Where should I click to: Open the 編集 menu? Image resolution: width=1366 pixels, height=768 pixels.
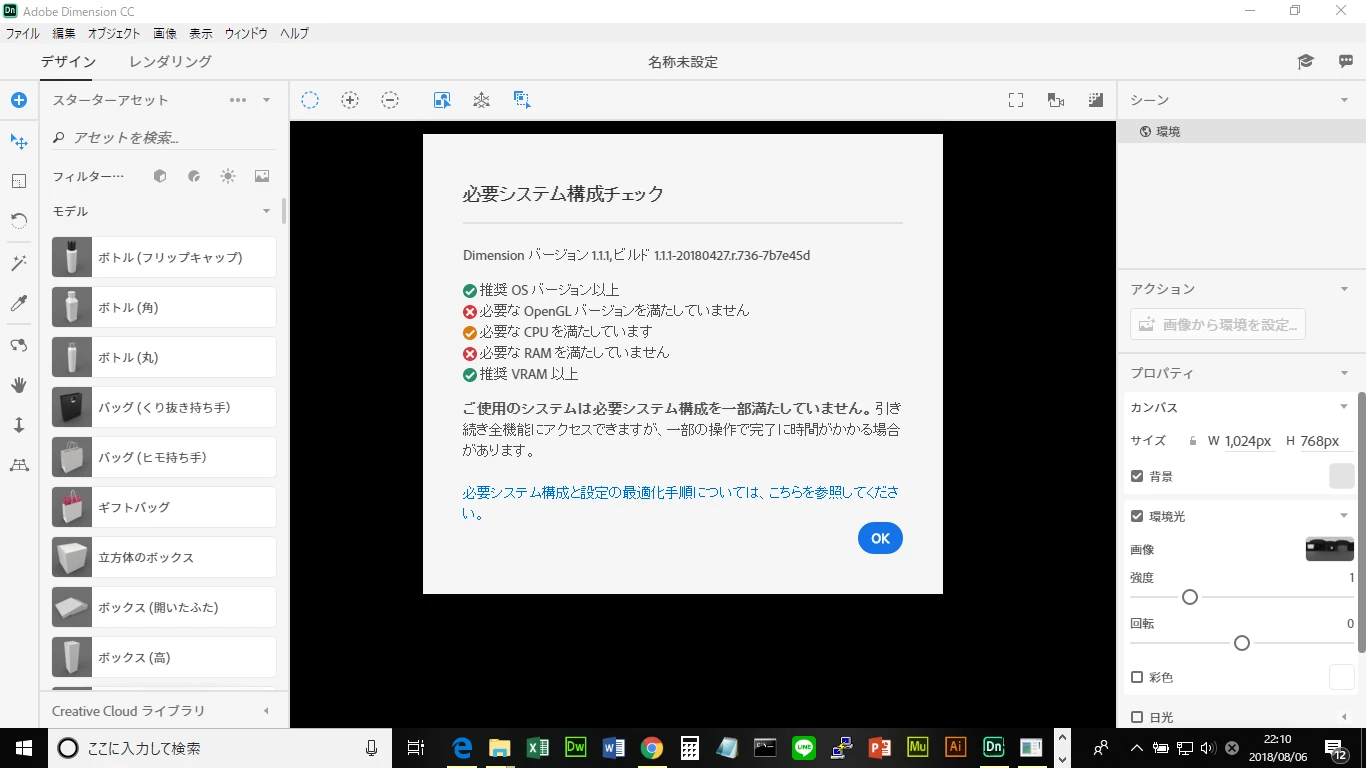(64, 33)
